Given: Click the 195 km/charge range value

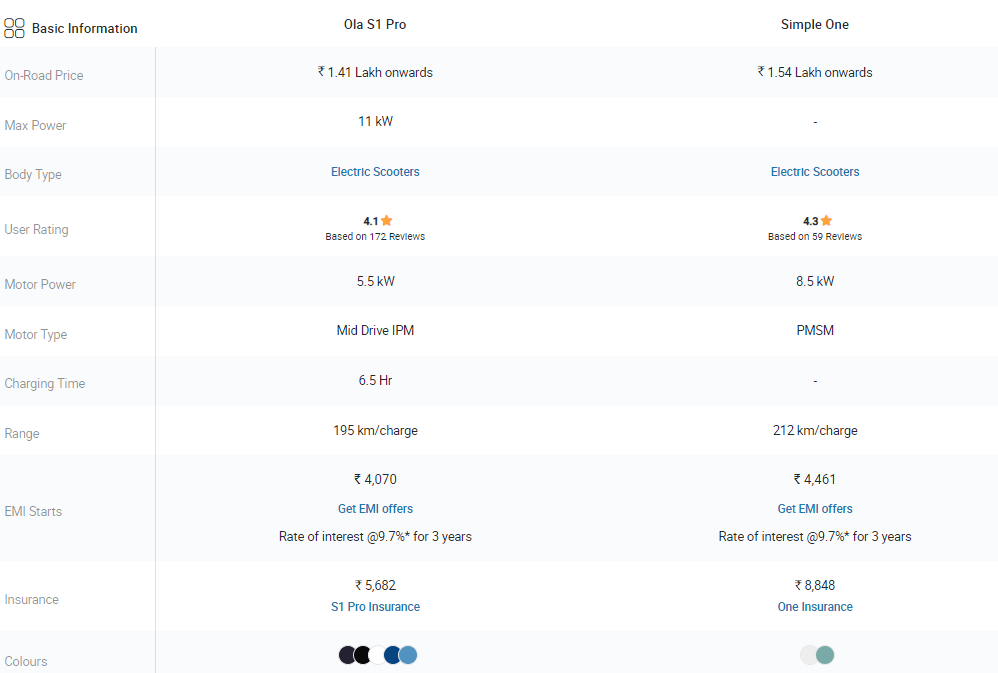Looking at the screenshot, I should 375,430.
